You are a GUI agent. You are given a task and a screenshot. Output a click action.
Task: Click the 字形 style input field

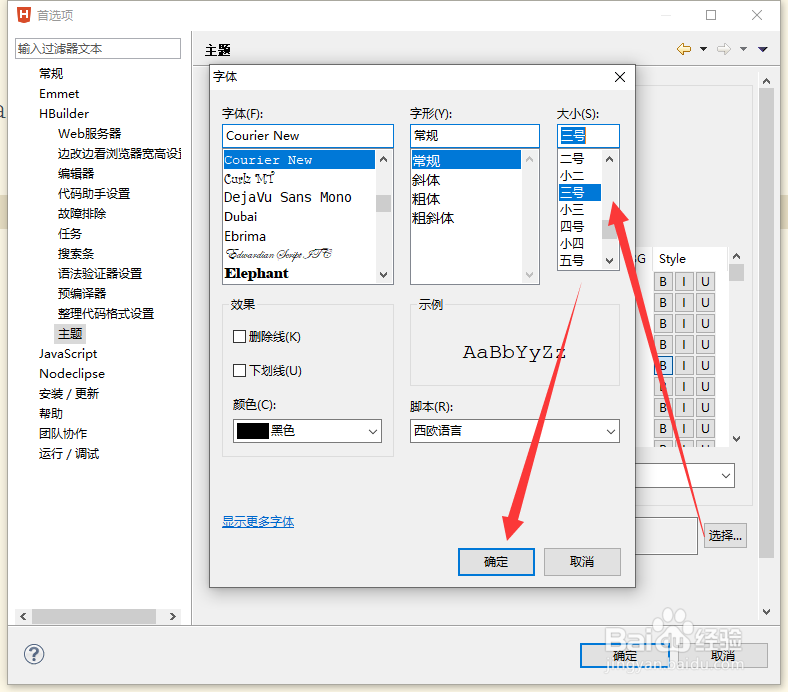(x=474, y=136)
